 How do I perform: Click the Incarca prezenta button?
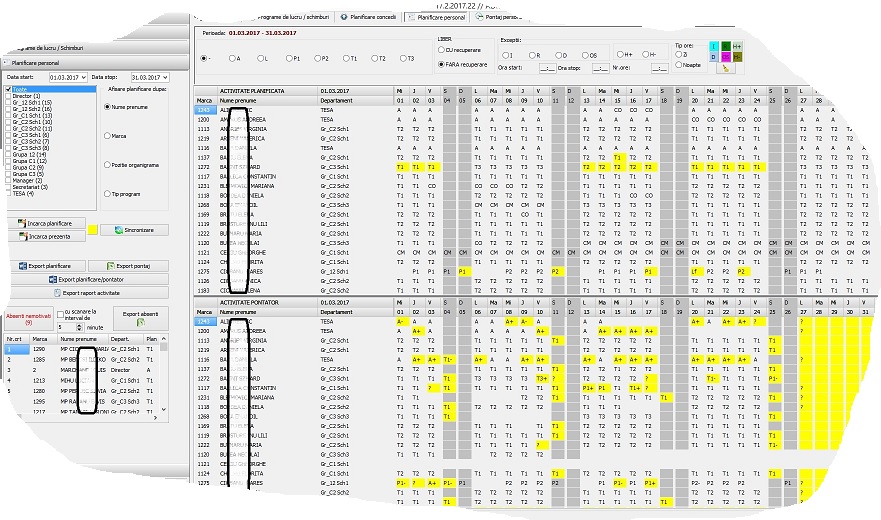point(47,237)
